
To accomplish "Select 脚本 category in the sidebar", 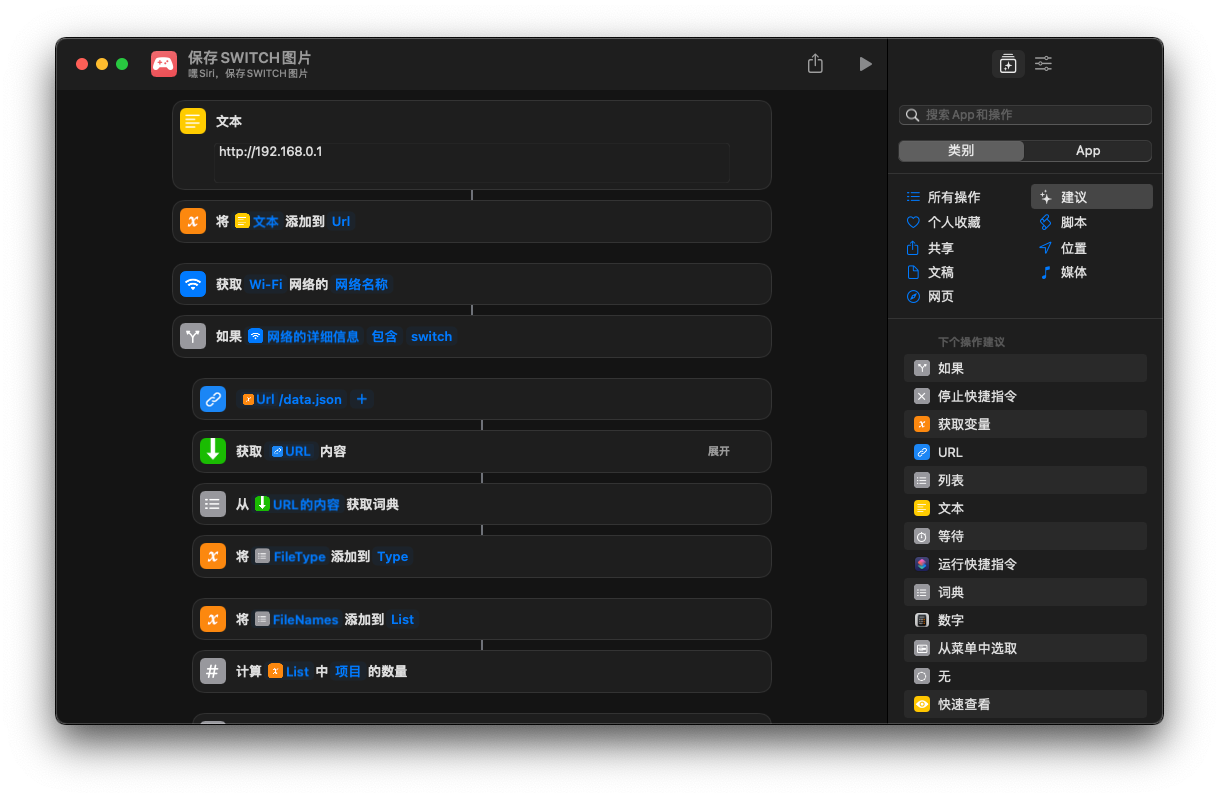I will point(1073,222).
